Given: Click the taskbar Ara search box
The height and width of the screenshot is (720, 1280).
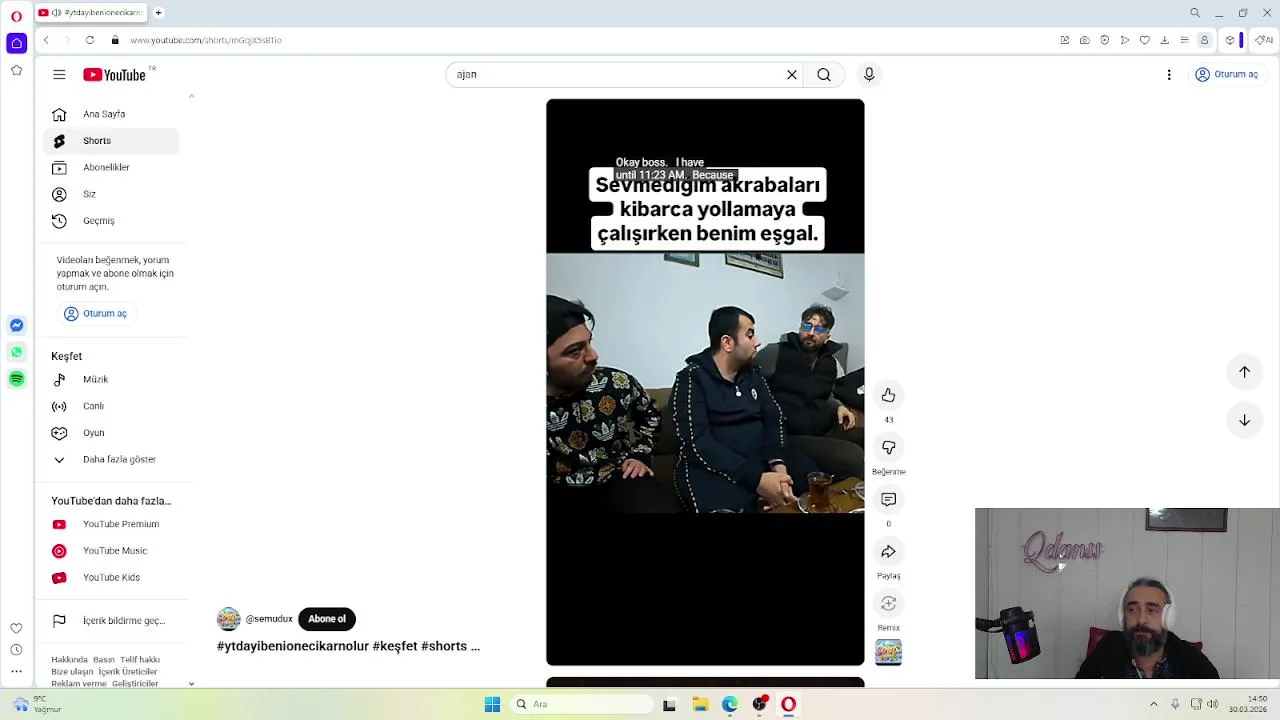Looking at the screenshot, I should tap(582, 704).
